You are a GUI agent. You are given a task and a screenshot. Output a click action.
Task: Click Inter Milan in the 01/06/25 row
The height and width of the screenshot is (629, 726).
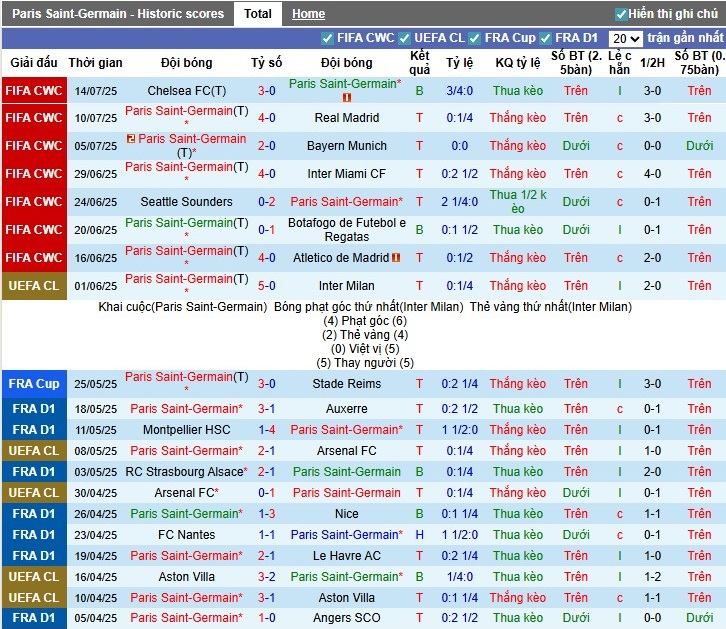point(347,286)
